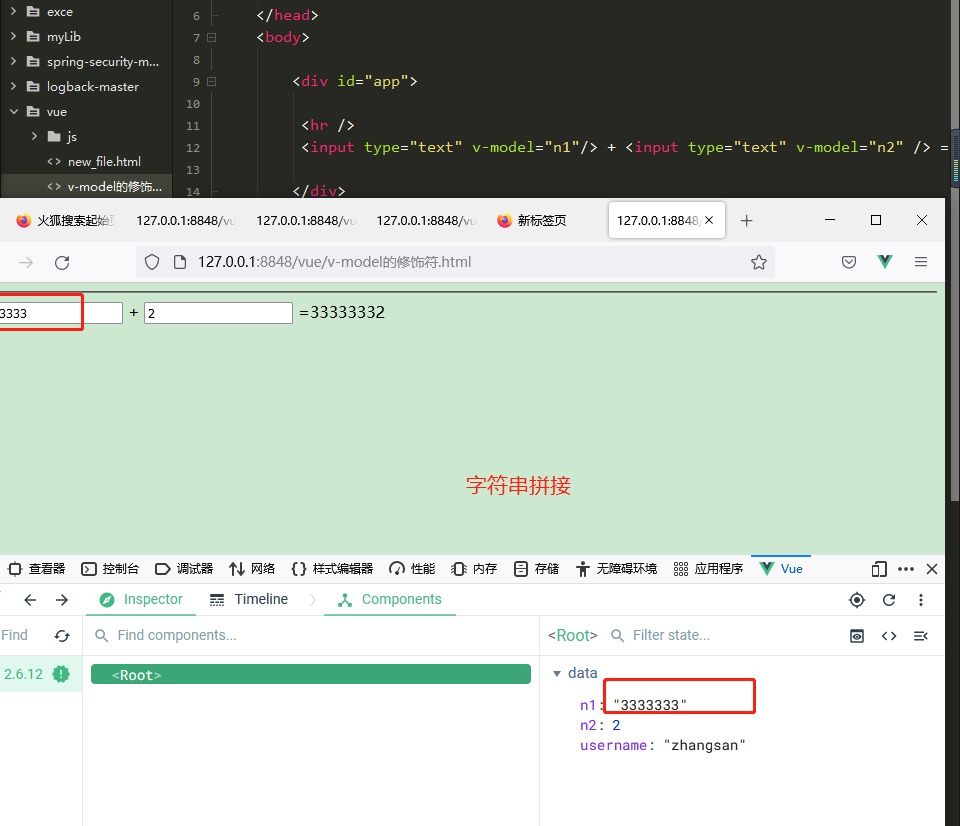Open the 样式编辑器 style editor panel
This screenshot has width=960, height=826.
[332, 569]
